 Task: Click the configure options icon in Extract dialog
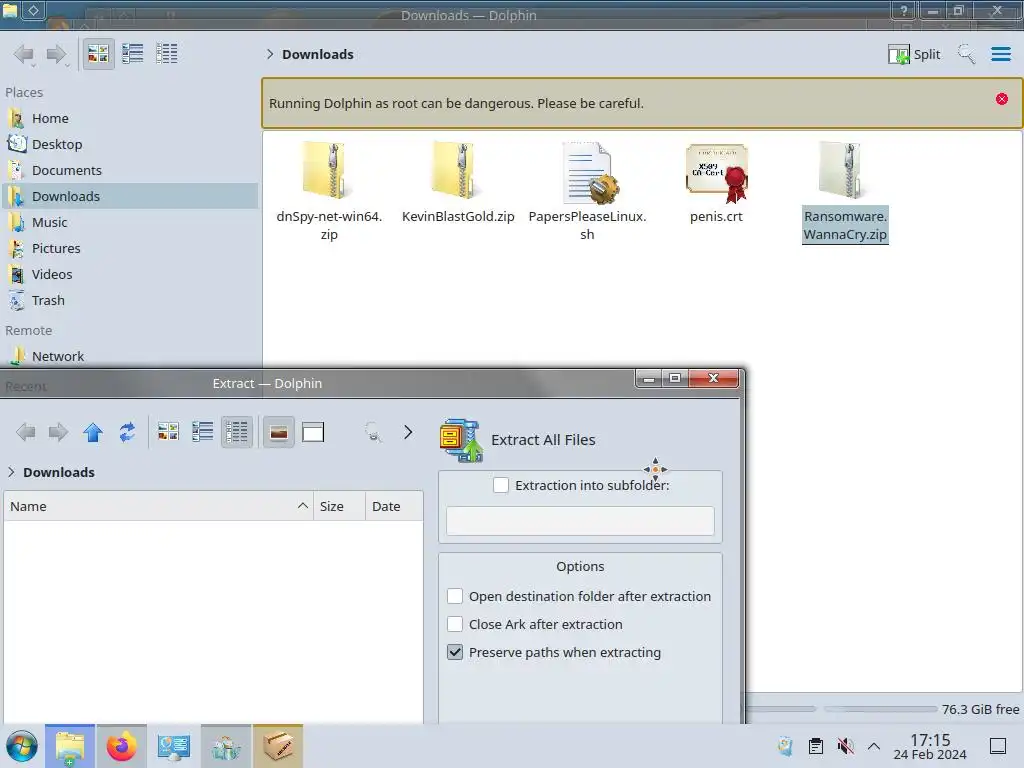pos(373,432)
